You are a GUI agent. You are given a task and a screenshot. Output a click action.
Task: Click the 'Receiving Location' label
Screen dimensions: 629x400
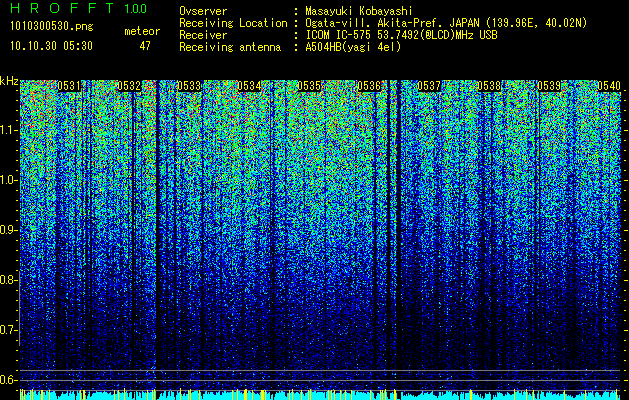click(x=233, y=23)
